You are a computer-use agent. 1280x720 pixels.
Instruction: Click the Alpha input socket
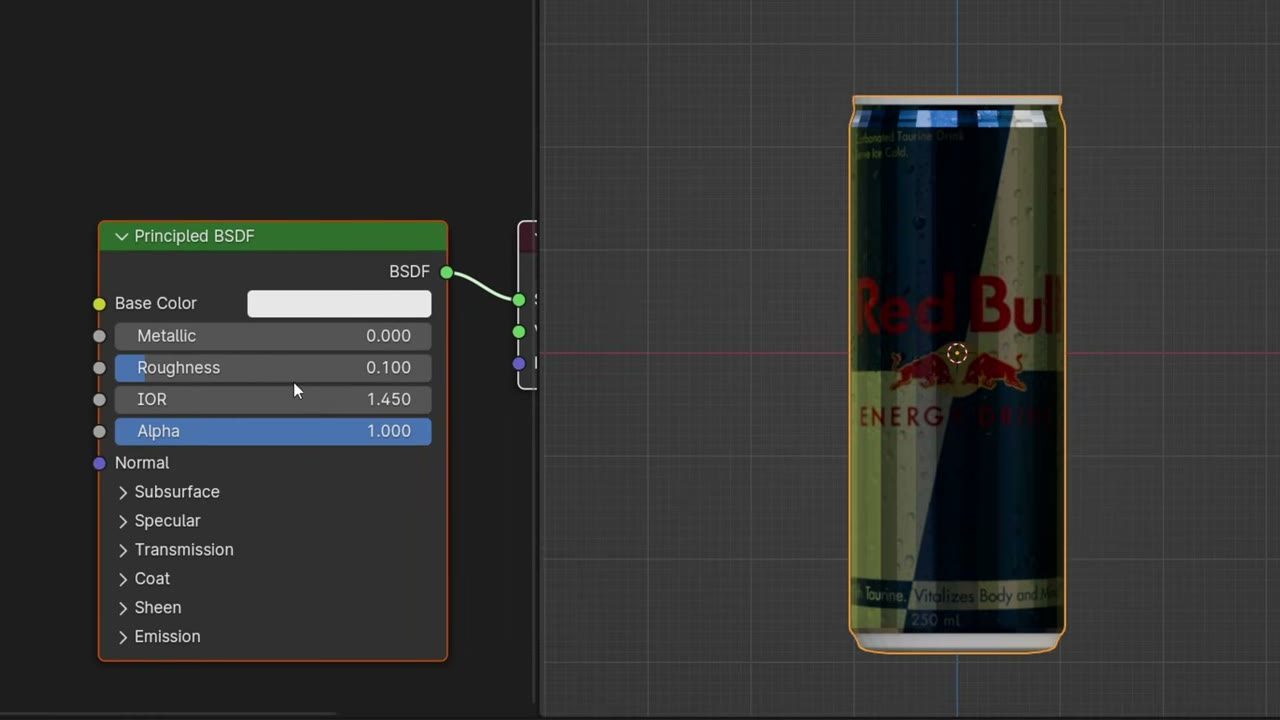point(99,432)
